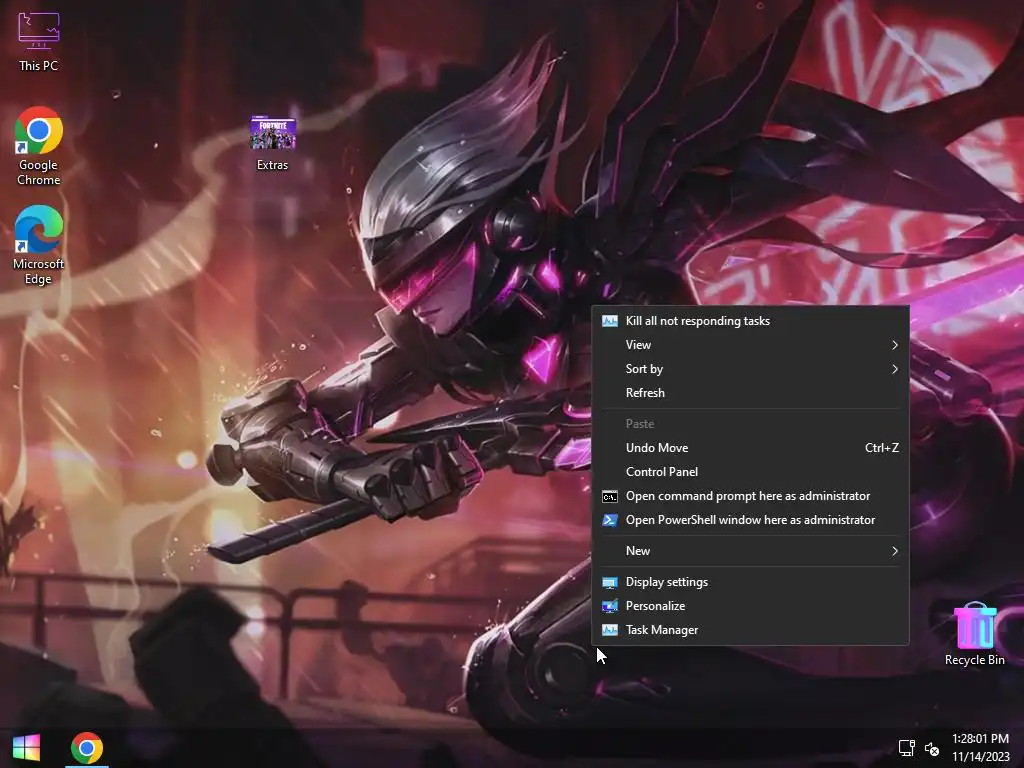Open the This PC desktop icon
This screenshot has width=1024, height=768.
tap(39, 41)
